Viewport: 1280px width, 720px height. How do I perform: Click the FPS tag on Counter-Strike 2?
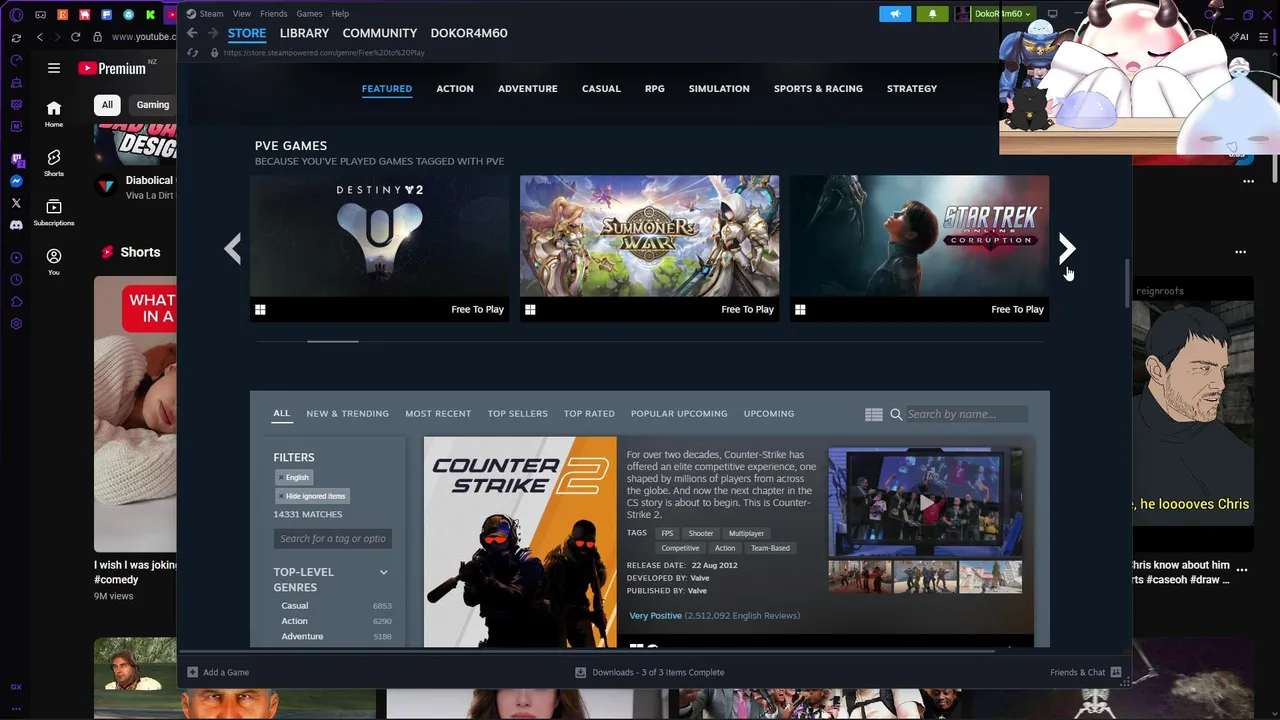pos(667,533)
